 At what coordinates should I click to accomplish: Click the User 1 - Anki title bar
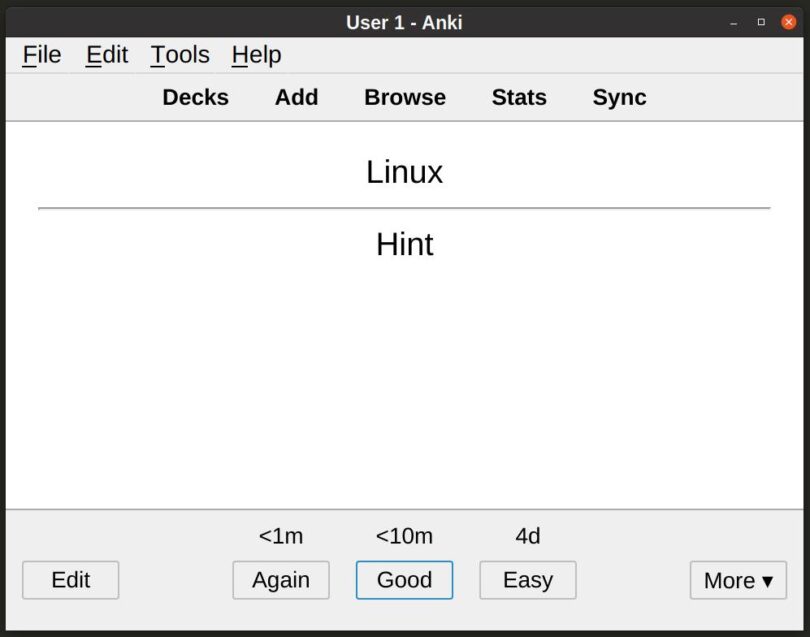pyautogui.click(x=404, y=22)
